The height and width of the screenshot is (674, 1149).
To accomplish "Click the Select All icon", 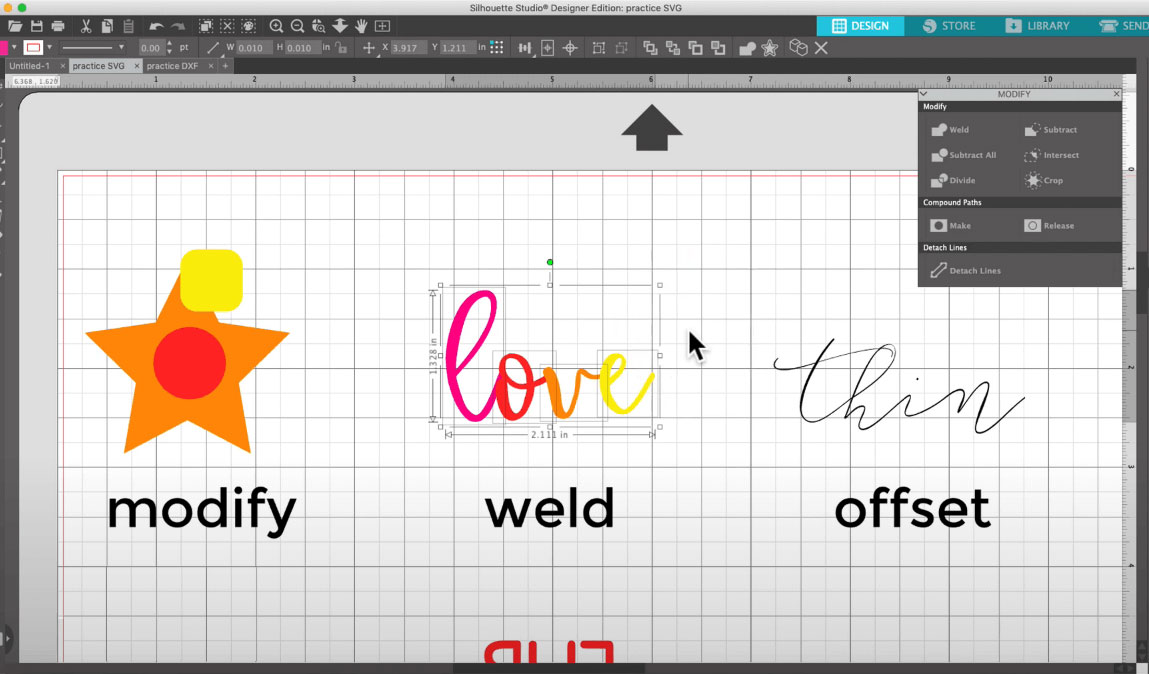I will pyautogui.click(x=205, y=26).
